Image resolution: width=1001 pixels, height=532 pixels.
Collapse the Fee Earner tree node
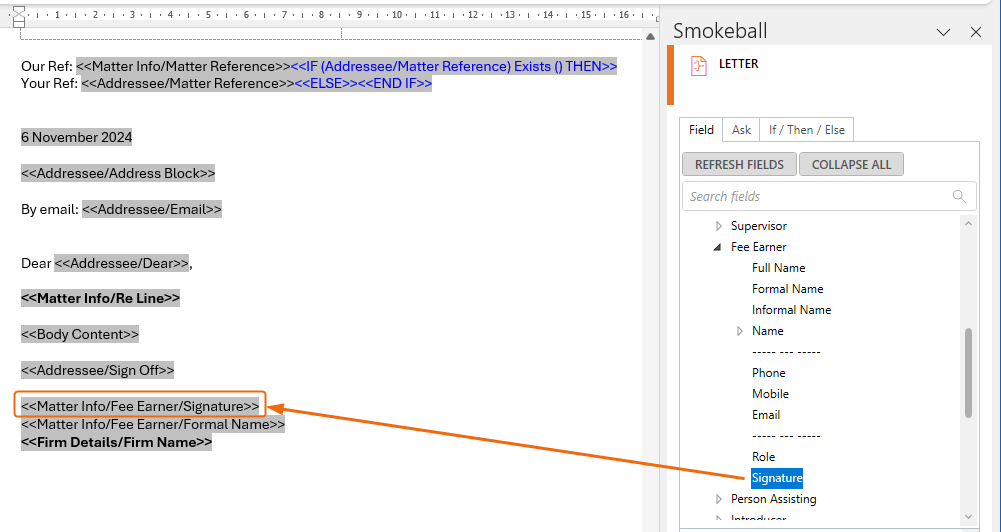tap(718, 247)
